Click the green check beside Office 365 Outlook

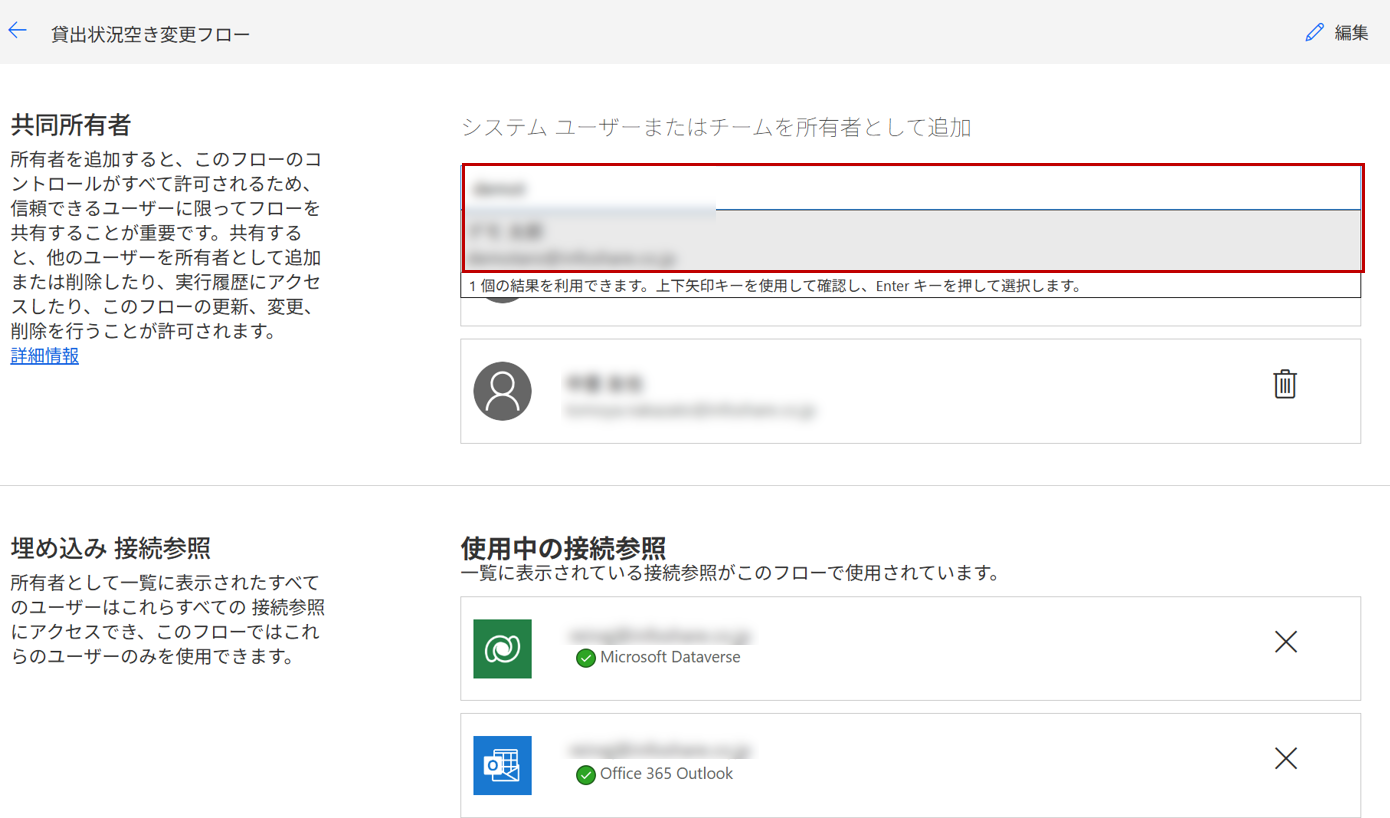pyautogui.click(x=586, y=775)
